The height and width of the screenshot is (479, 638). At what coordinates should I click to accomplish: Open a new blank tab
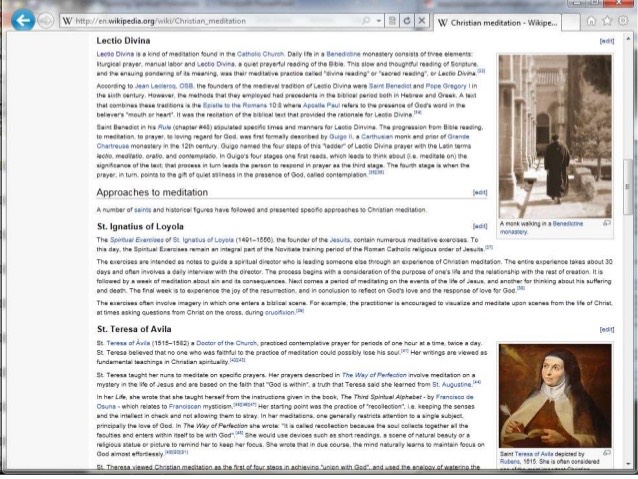pos(571,23)
